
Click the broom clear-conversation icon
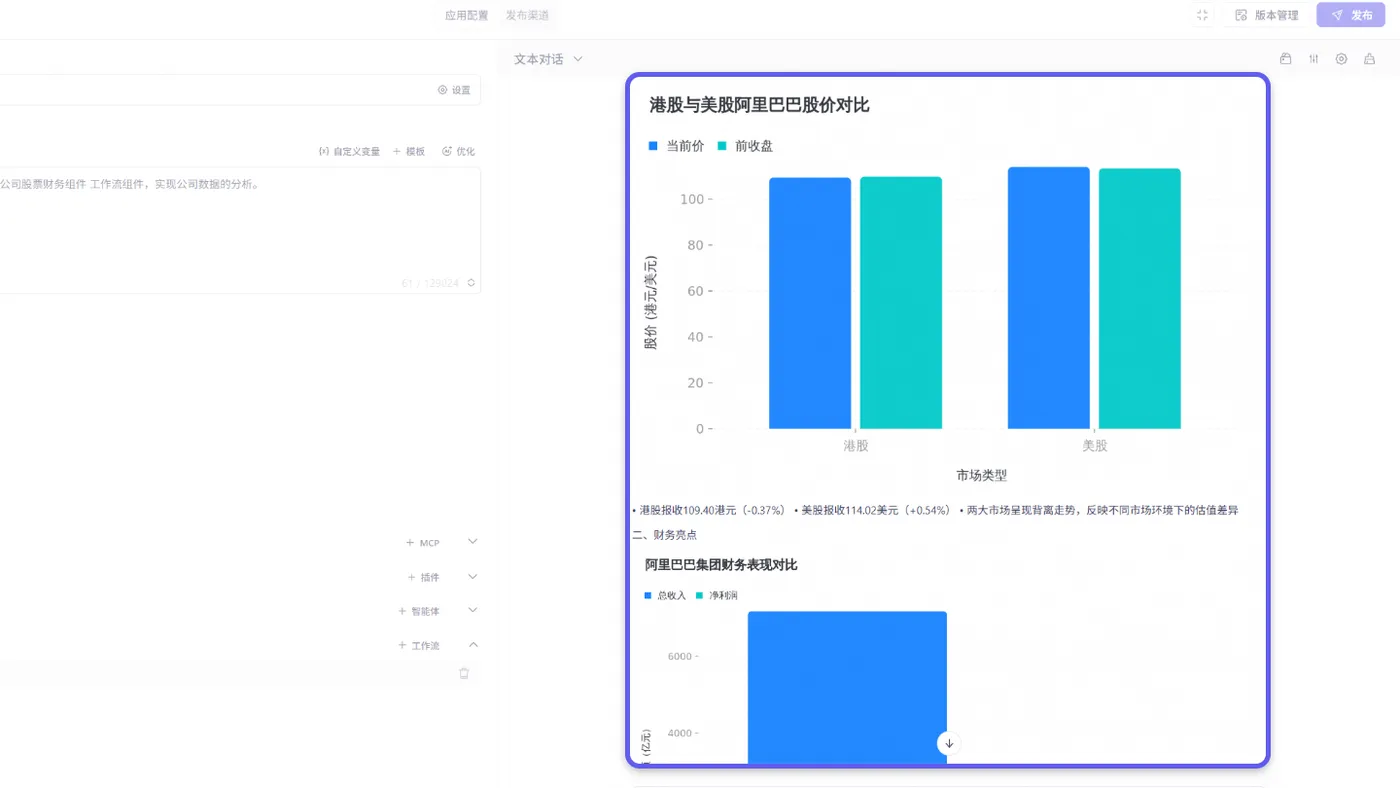pos(1369,59)
